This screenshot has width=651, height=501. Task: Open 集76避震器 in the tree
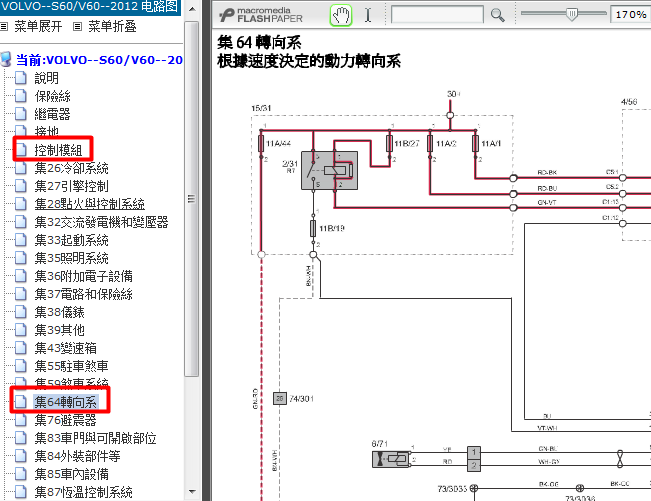click(66, 420)
